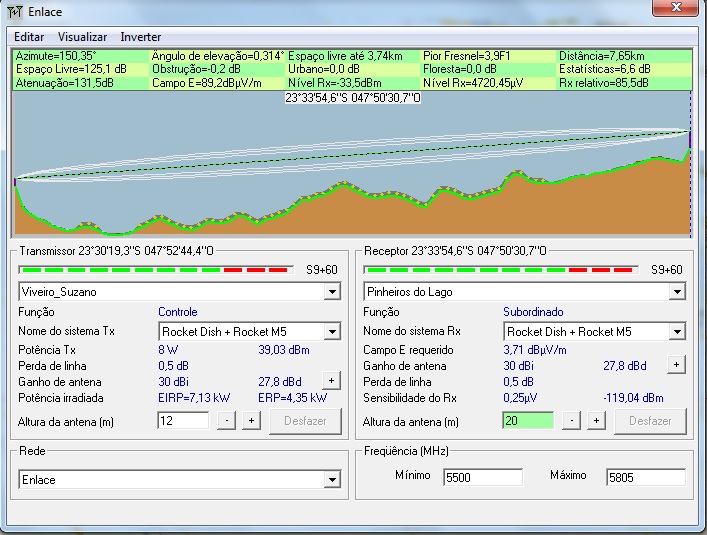707x535 pixels.
Task: Click the transmitter Desfazer button
Action: coord(304,421)
